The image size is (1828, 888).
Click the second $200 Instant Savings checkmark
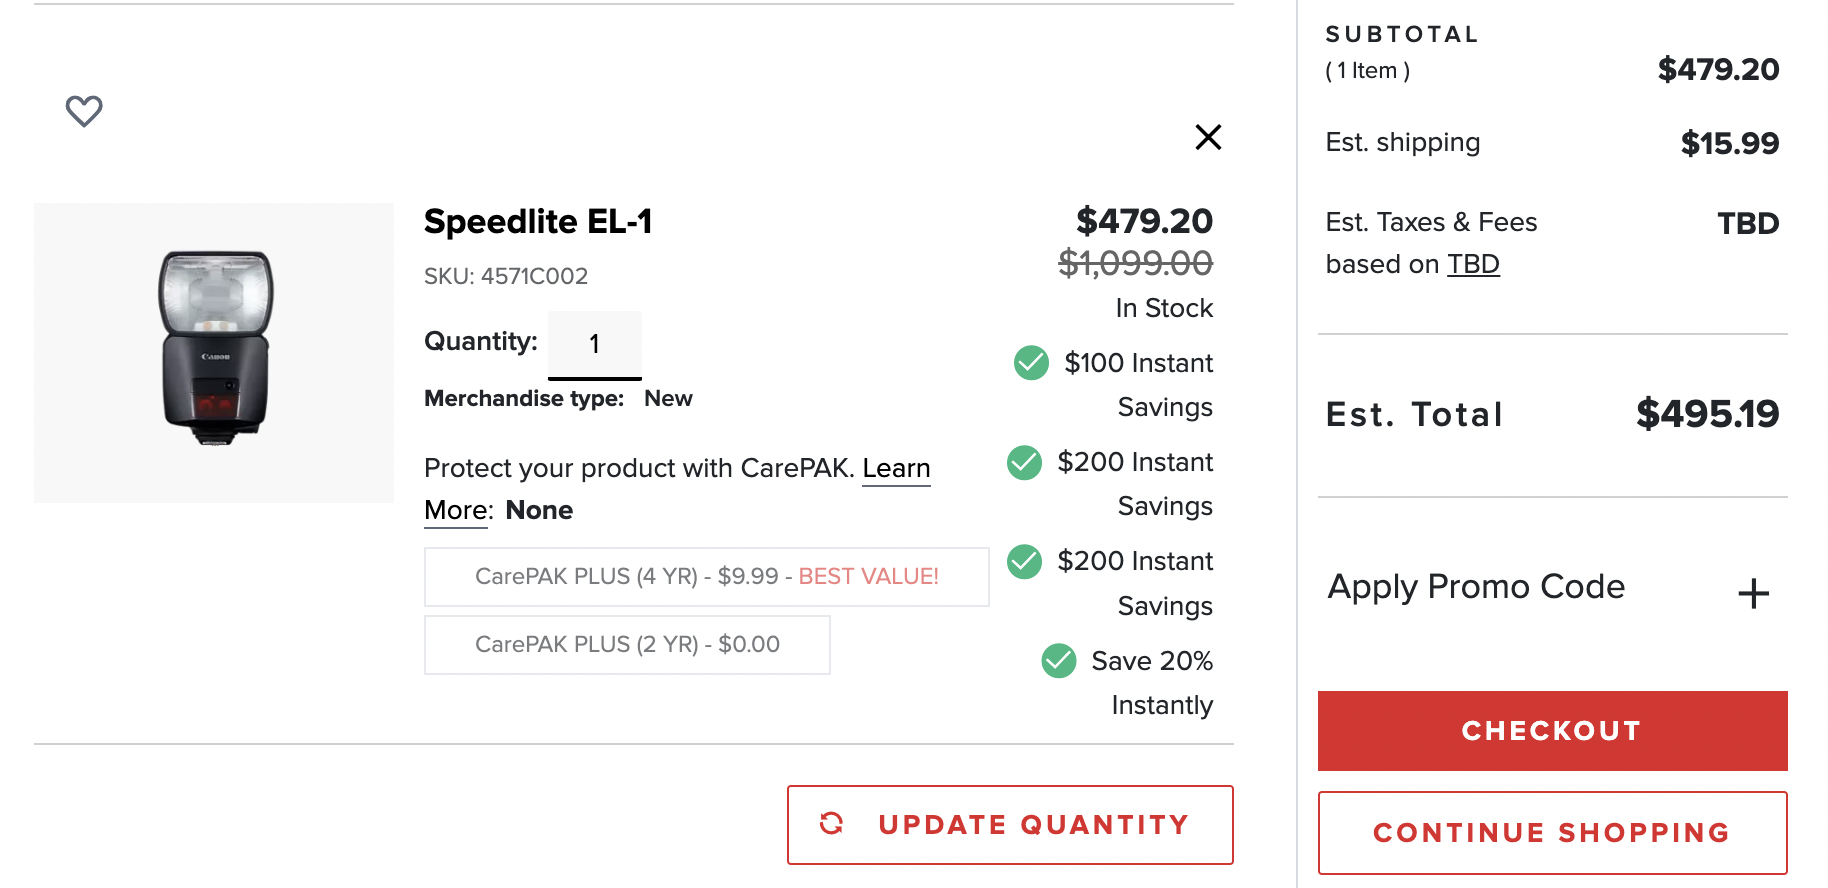tap(1024, 561)
